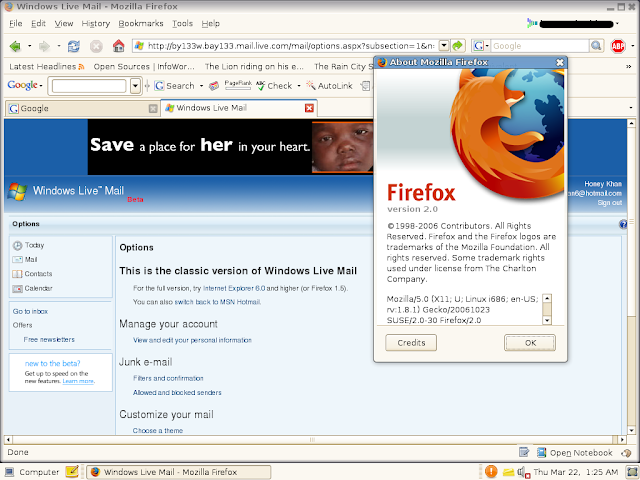Expand the bookmarks toolbar overflow chevron
This screenshot has height=480, width=640.
coord(629,67)
